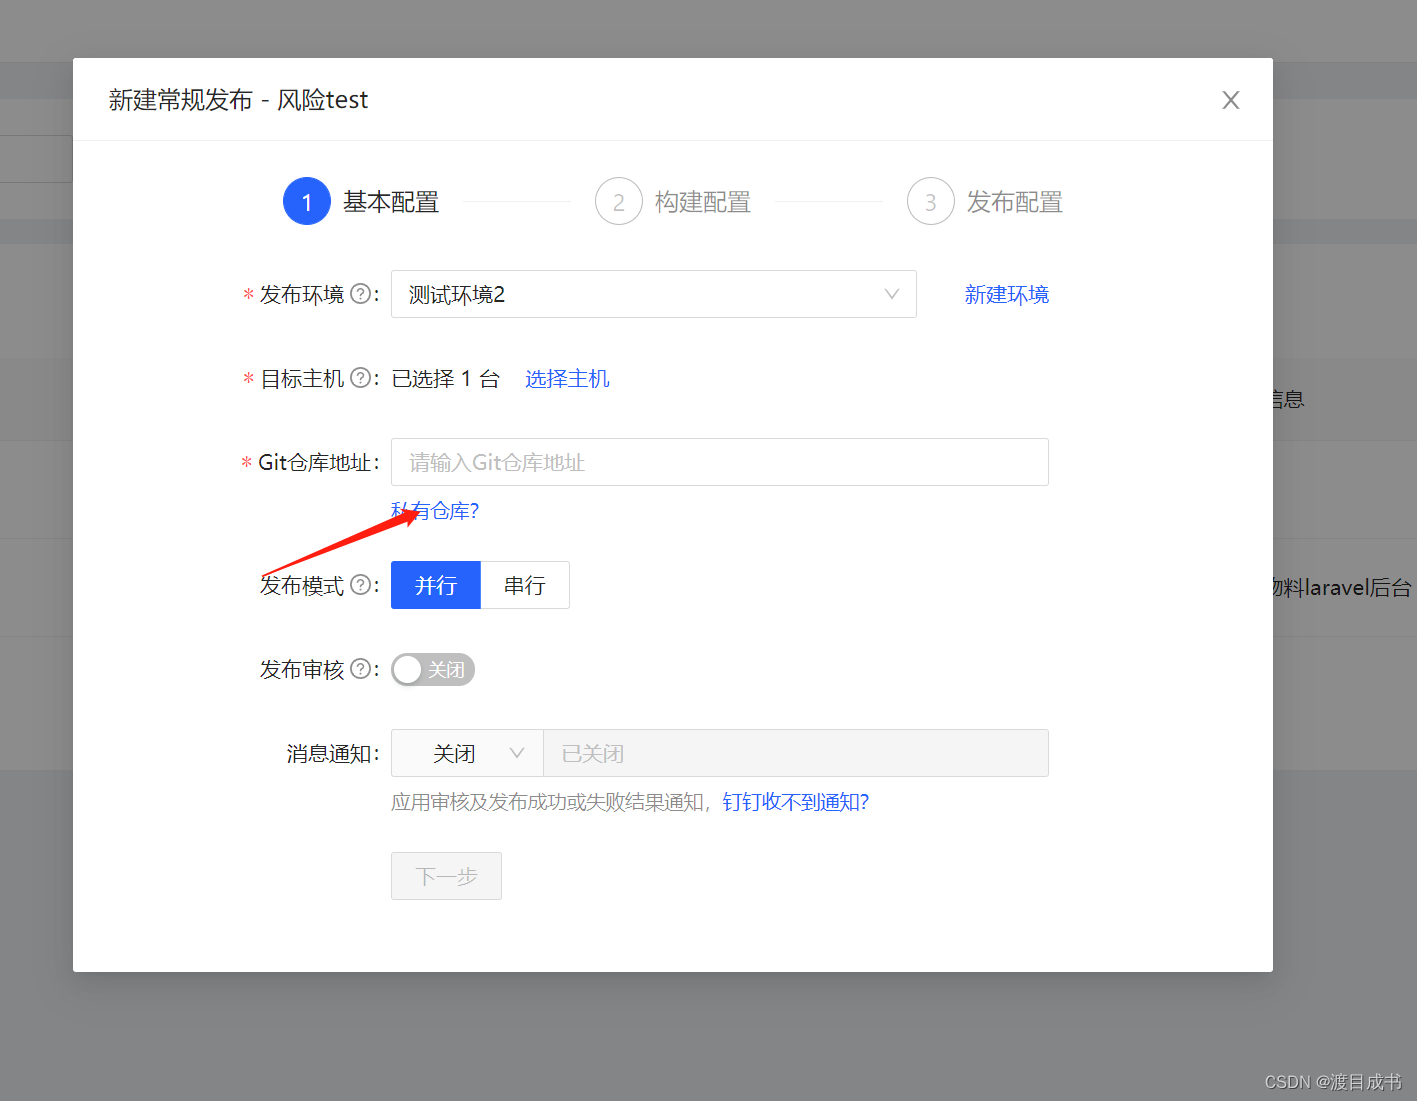
Task: Enable 发布审核 by clicking its switch
Action: 432,669
